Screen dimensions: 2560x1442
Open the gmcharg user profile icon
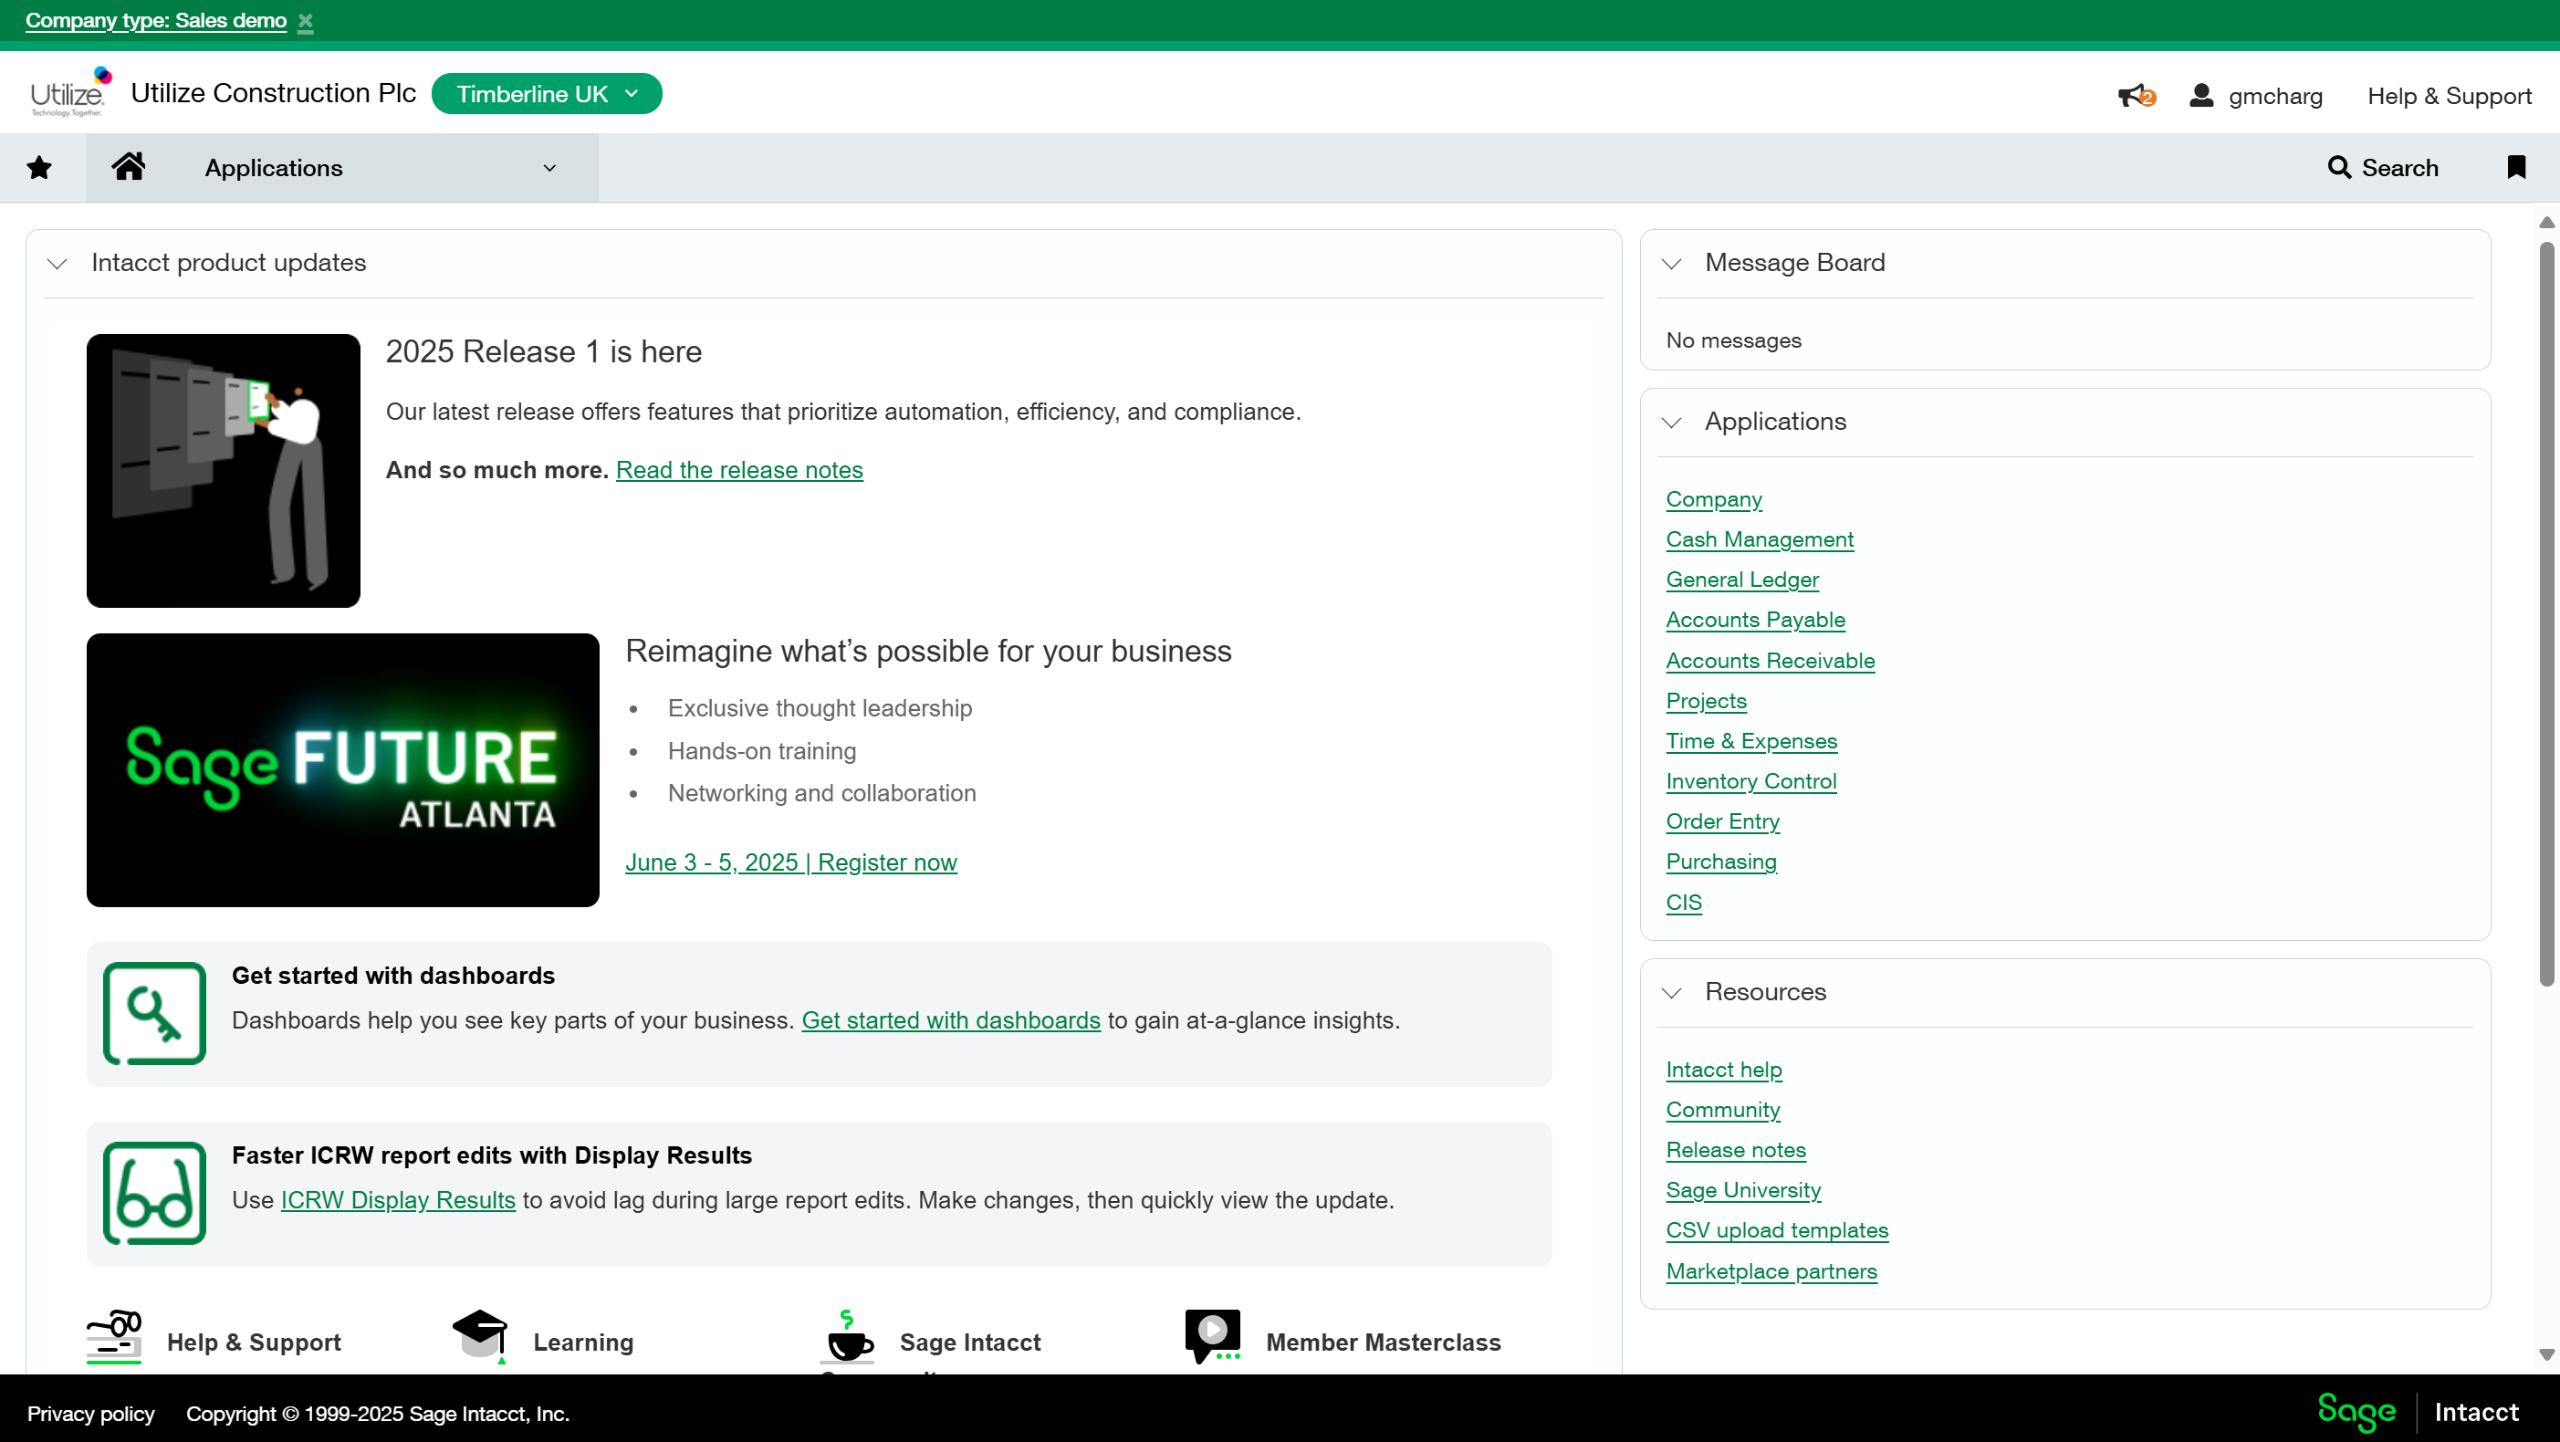[2200, 96]
